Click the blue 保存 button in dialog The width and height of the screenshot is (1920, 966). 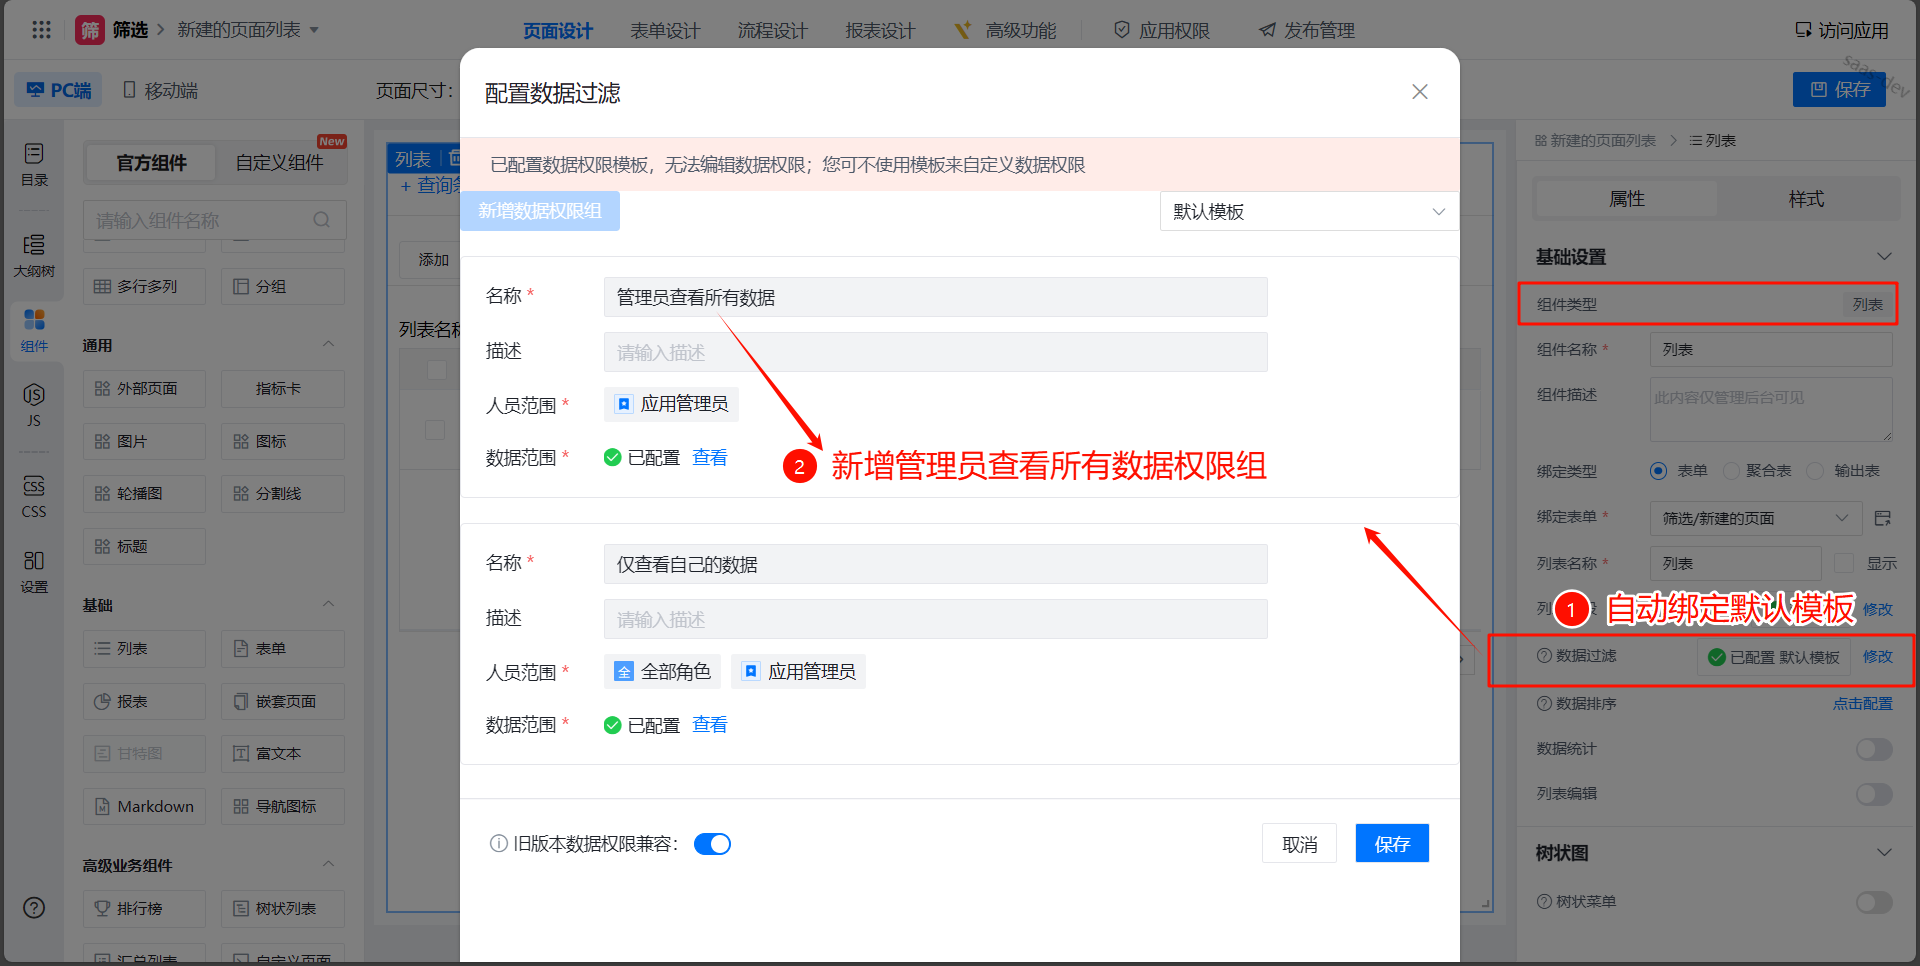tap(1391, 844)
